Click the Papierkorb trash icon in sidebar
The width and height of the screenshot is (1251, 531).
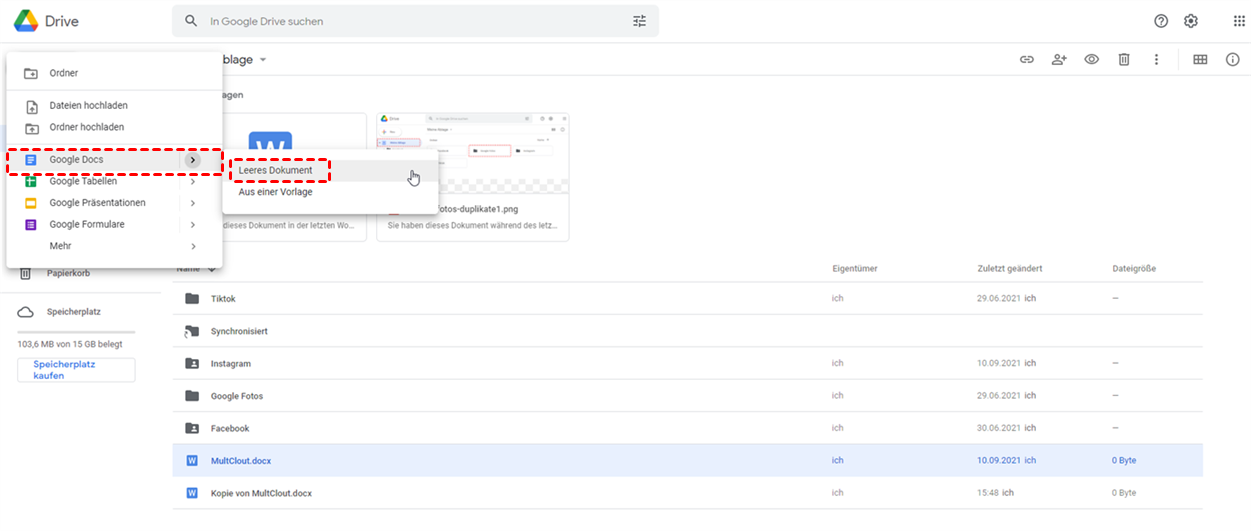[26, 274]
